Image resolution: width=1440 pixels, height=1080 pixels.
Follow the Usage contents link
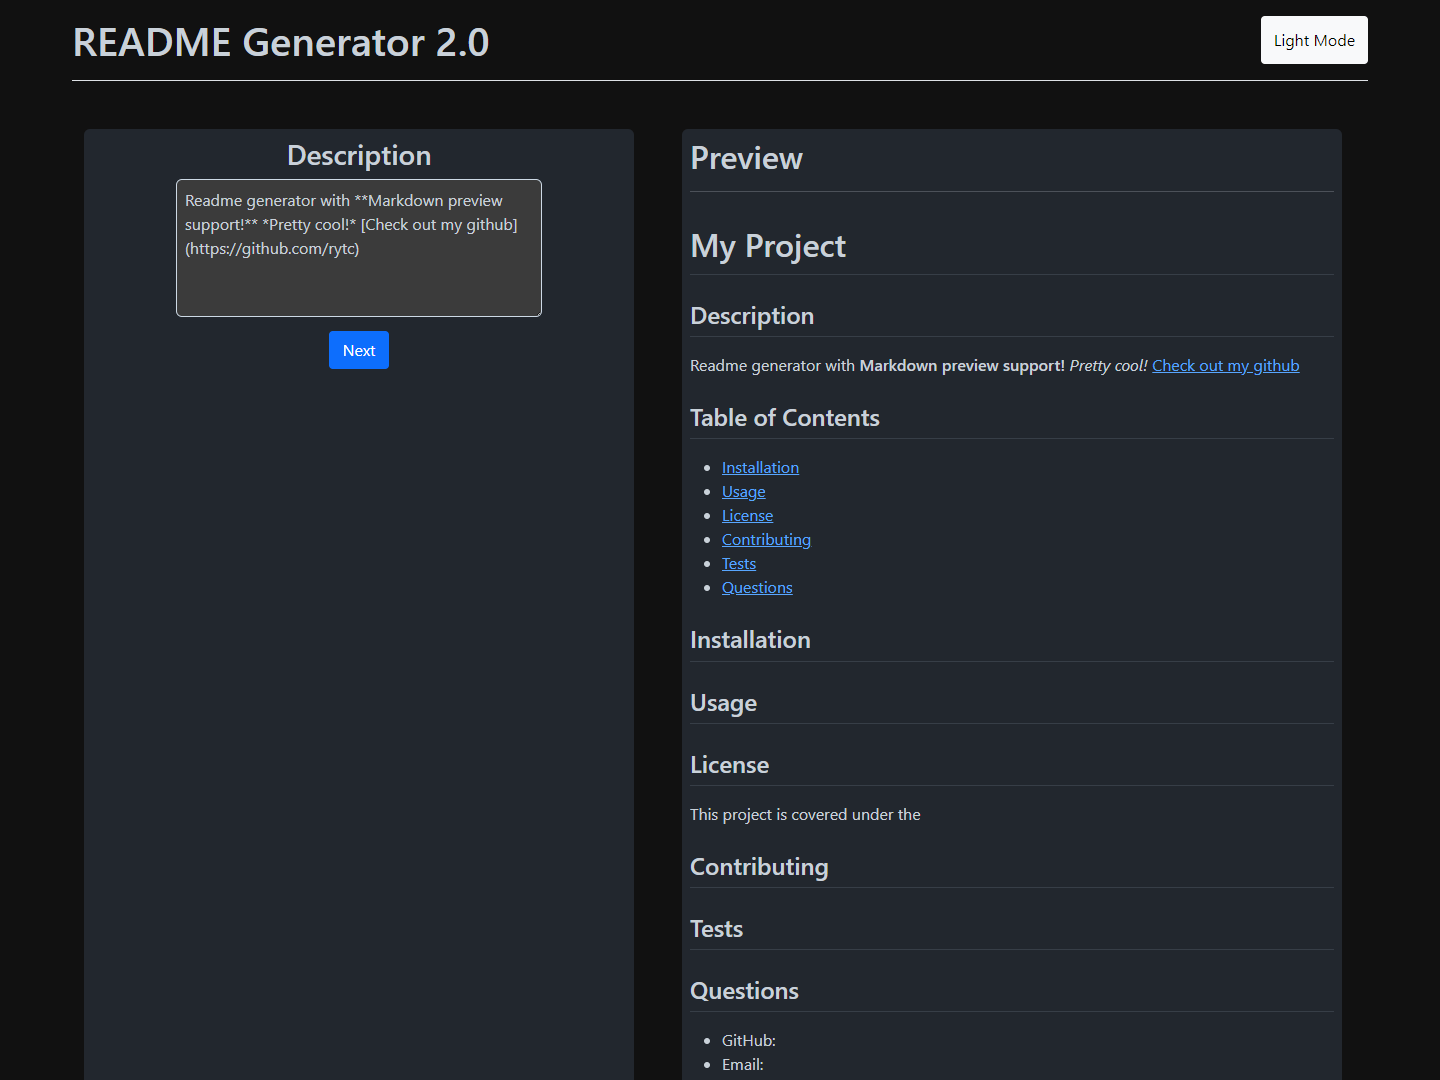743,492
